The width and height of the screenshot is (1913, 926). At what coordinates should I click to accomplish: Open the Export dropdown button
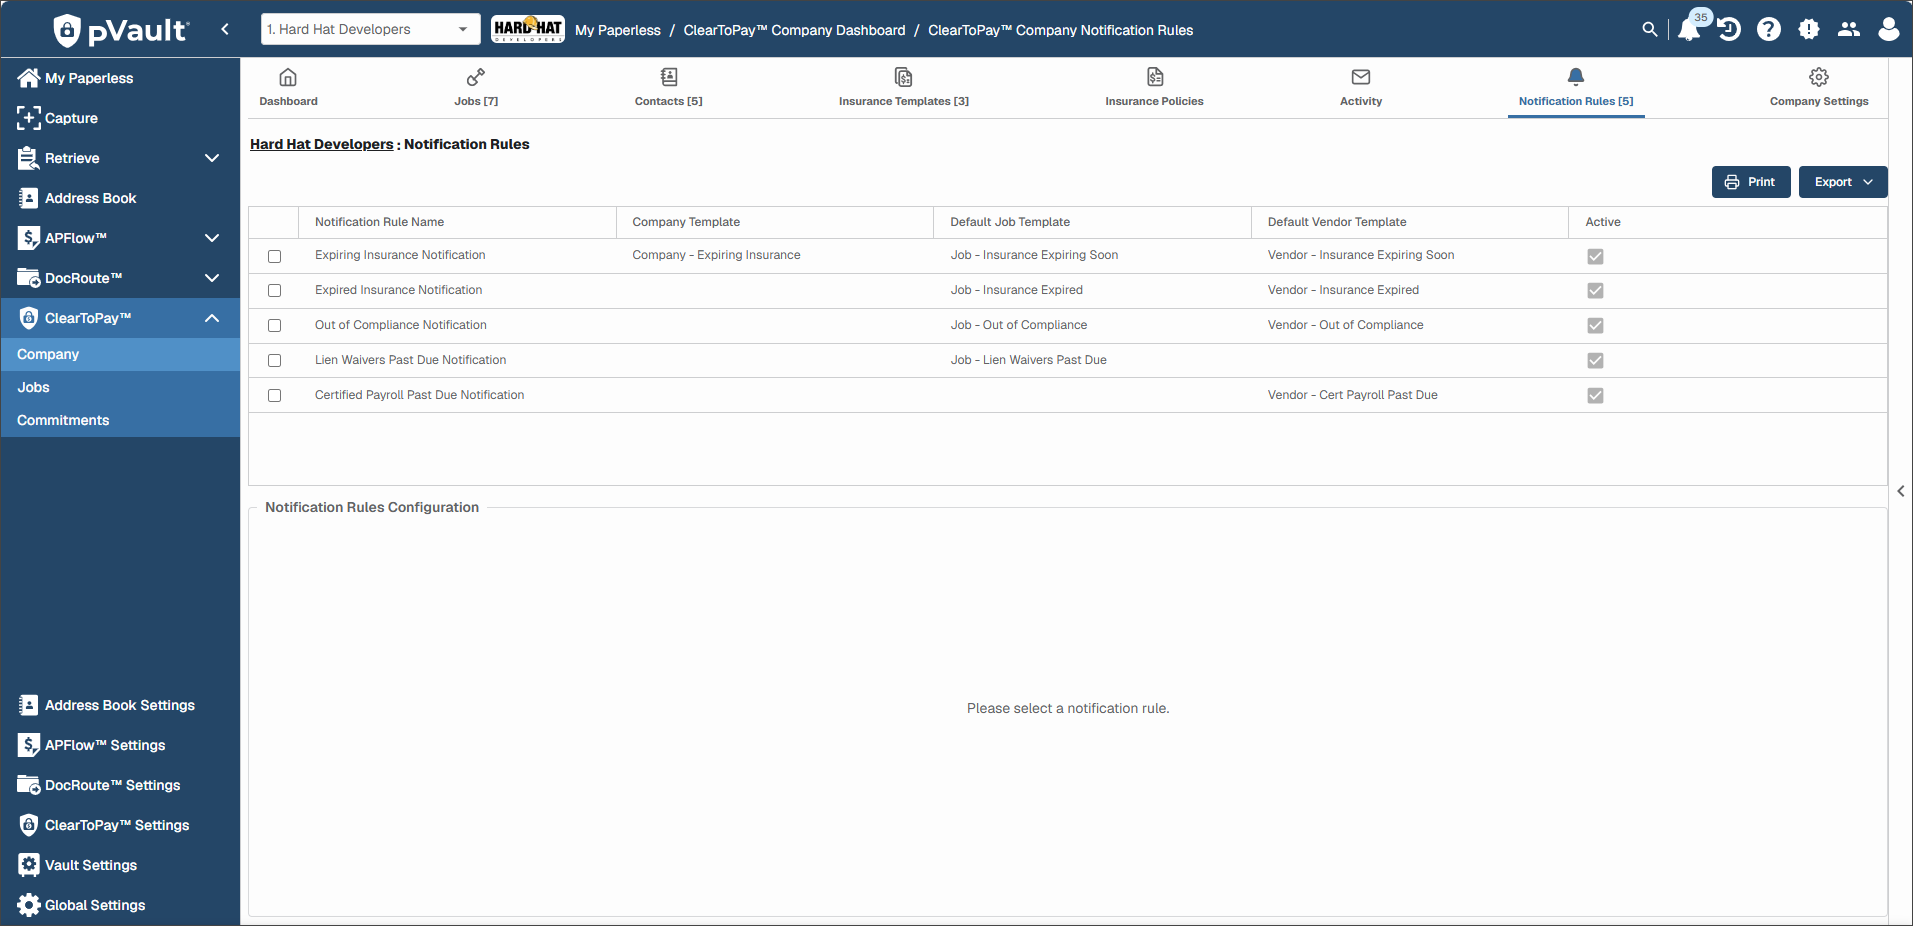(1842, 182)
